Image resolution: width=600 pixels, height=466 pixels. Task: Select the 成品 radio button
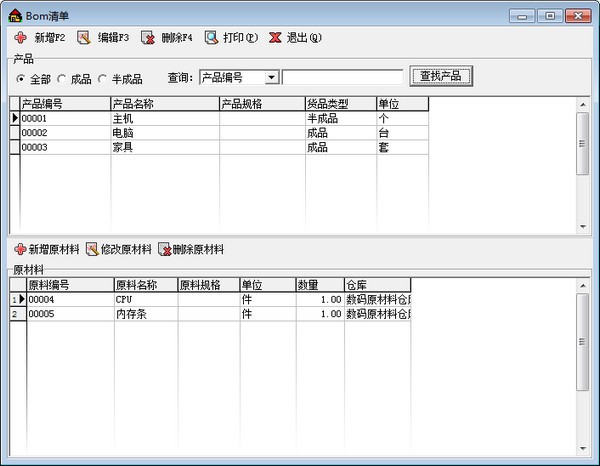[x=62, y=78]
